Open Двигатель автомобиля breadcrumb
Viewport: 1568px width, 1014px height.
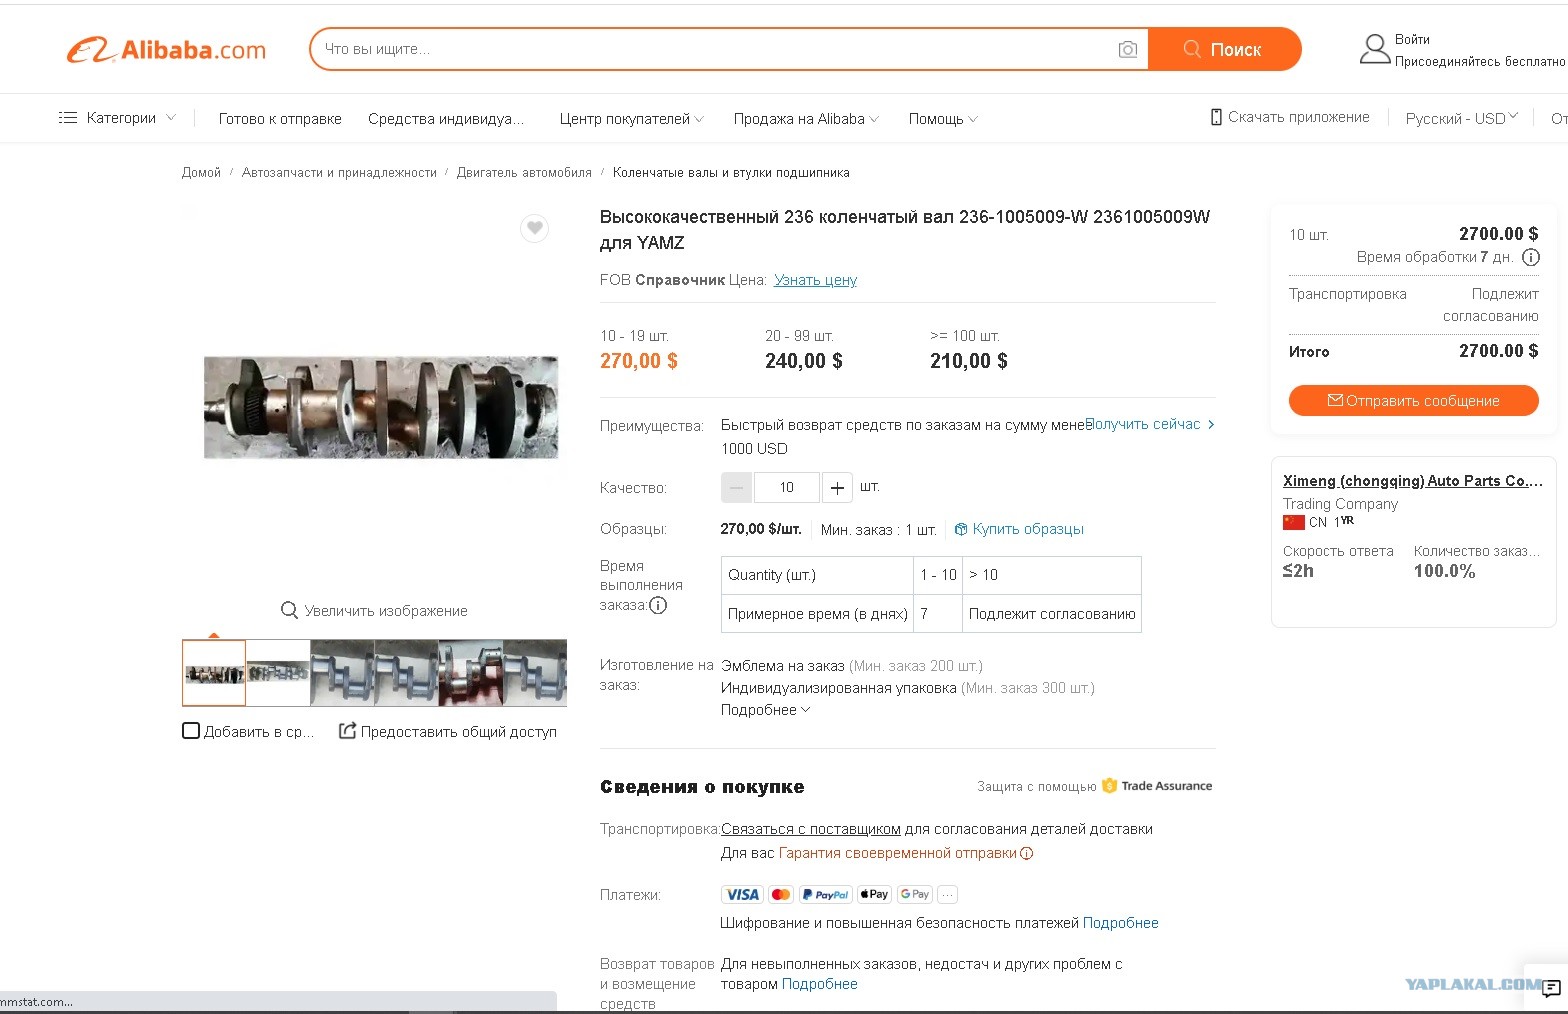tap(524, 173)
